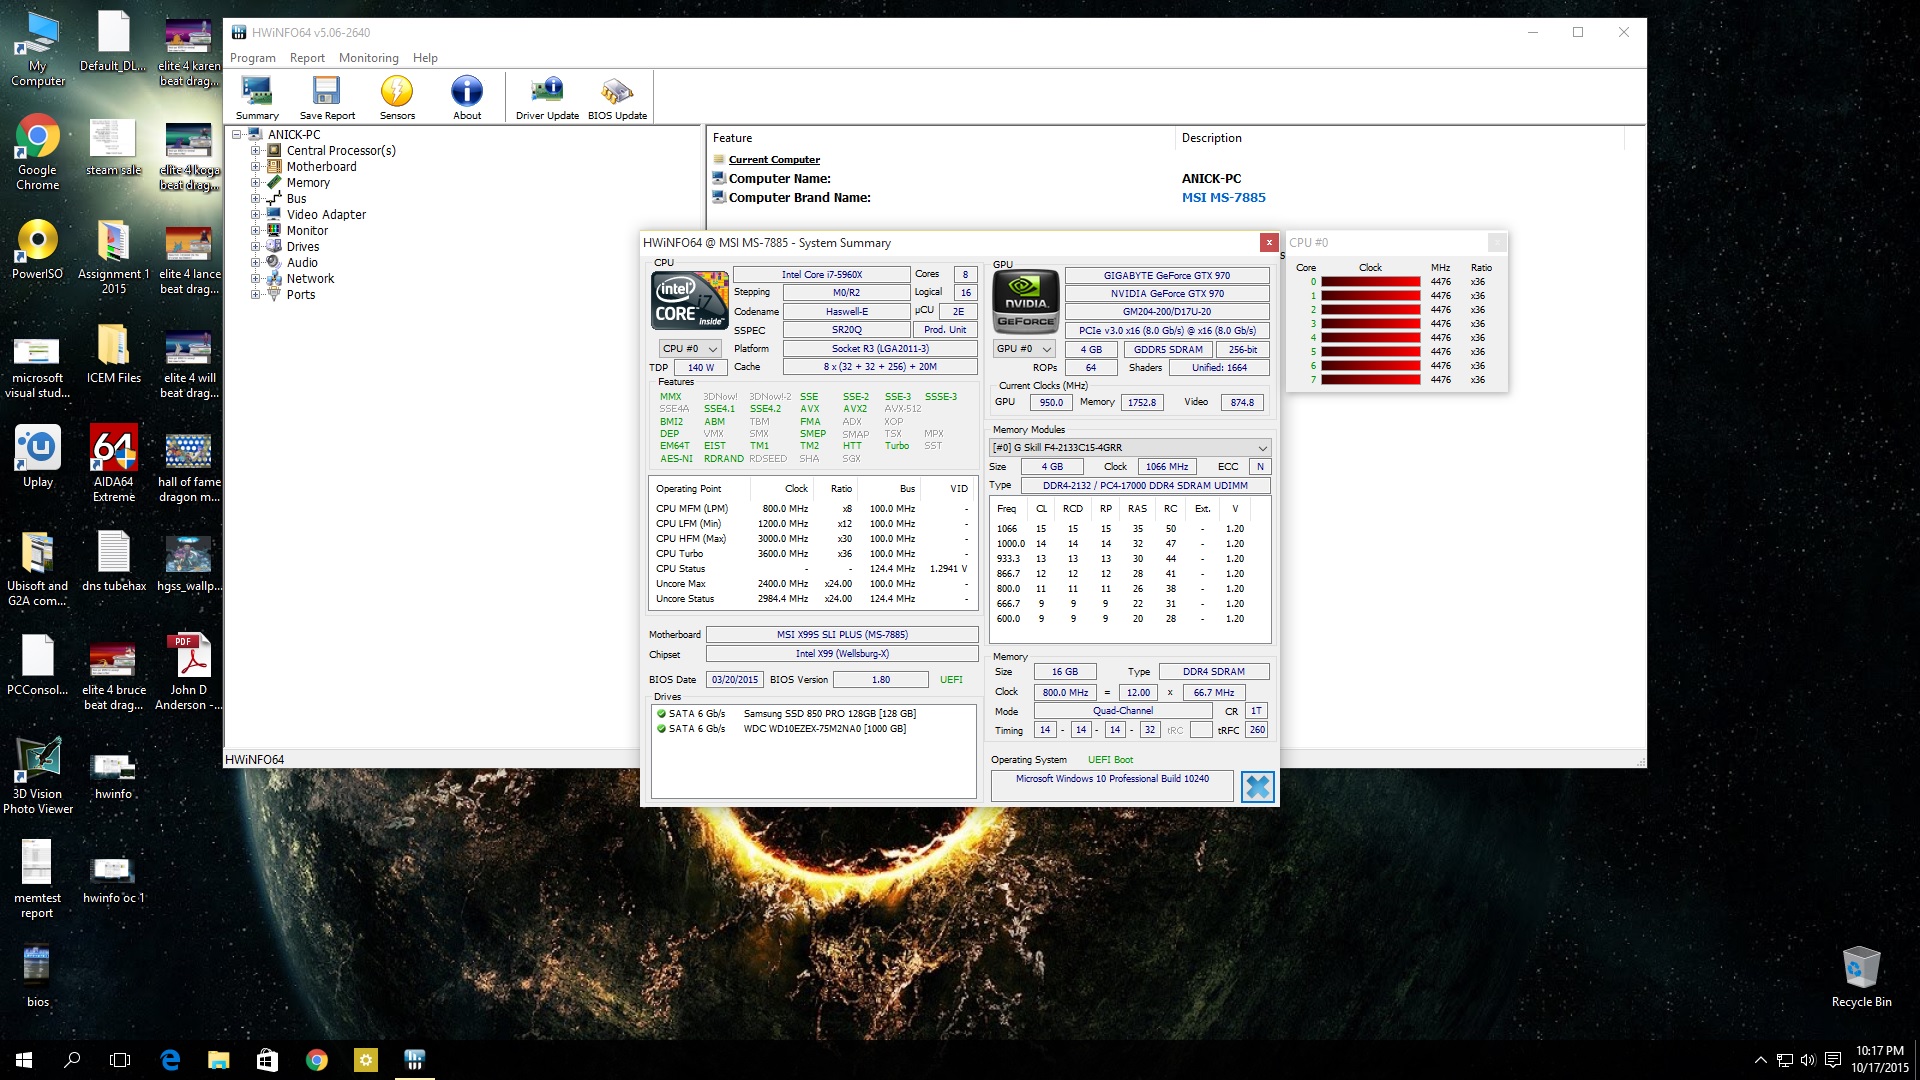
Task: Close the System Summary window
Action: coord(1268,243)
